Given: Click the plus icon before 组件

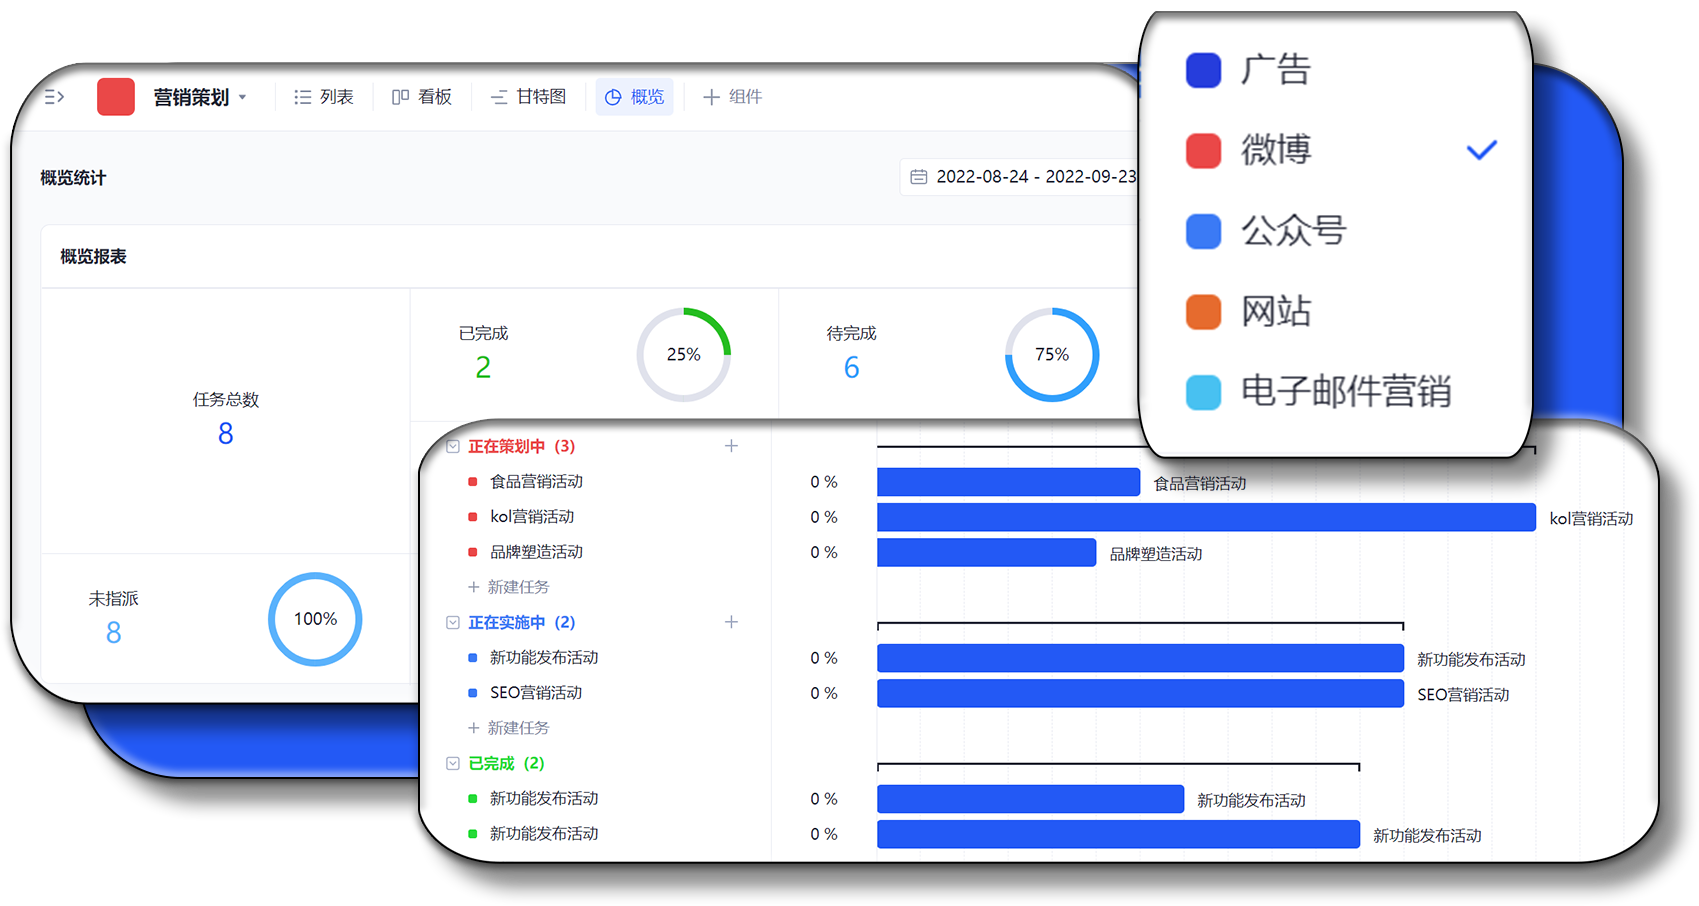Looking at the screenshot, I should pyautogui.click(x=711, y=97).
